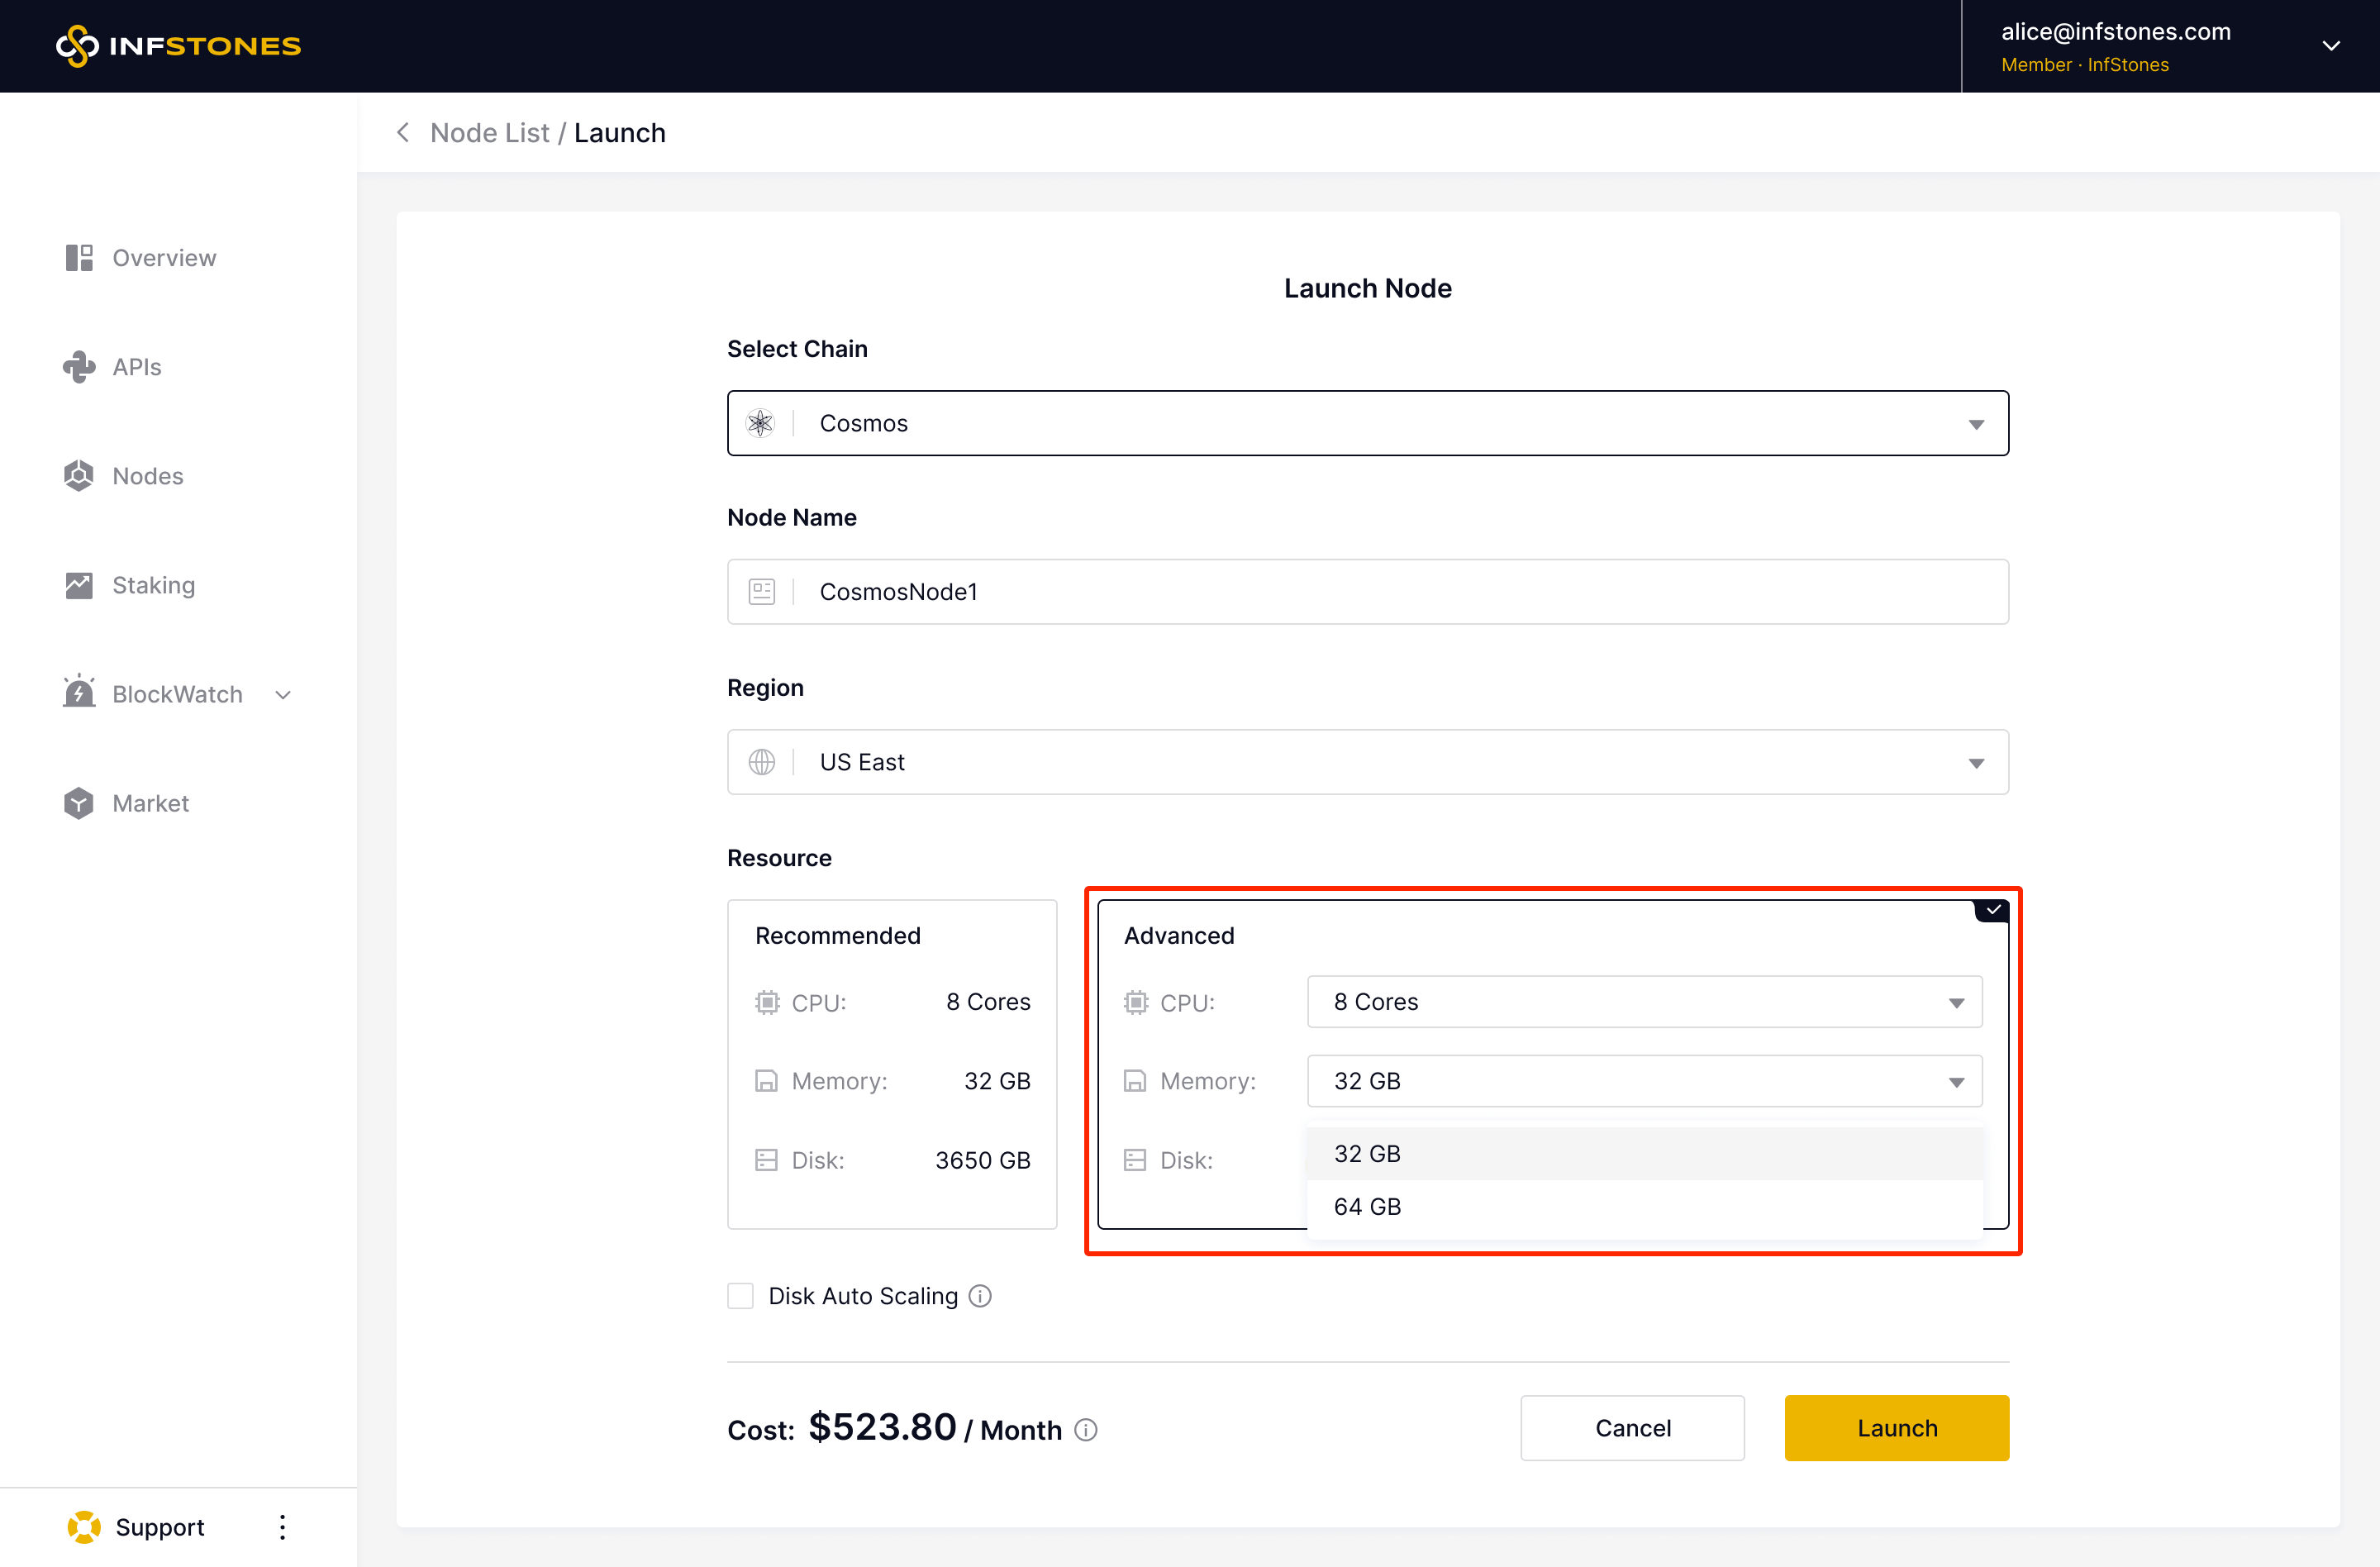Click the Market cube icon
The width and height of the screenshot is (2380, 1567).
[x=79, y=803]
